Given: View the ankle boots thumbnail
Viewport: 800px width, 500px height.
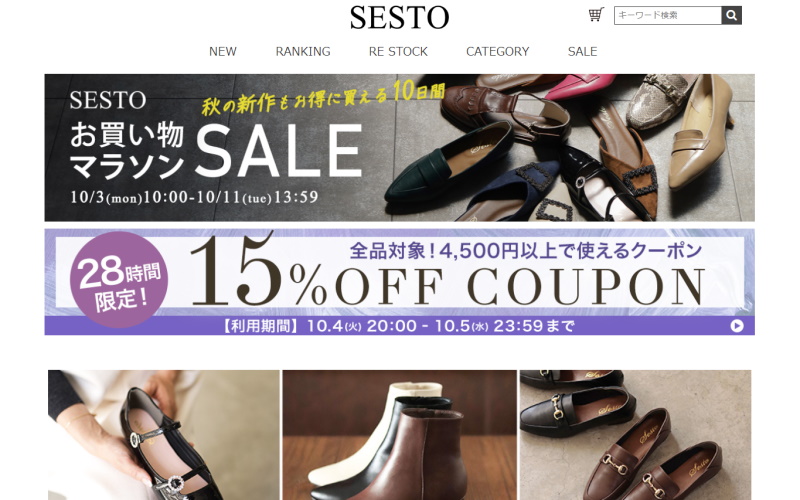Looking at the screenshot, I should [400, 435].
